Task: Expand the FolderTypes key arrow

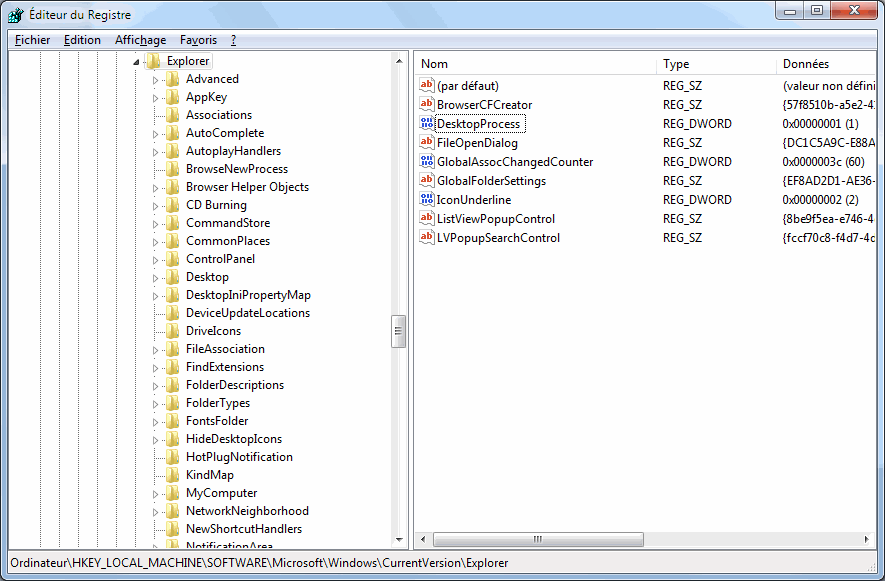Action: point(155,404)
